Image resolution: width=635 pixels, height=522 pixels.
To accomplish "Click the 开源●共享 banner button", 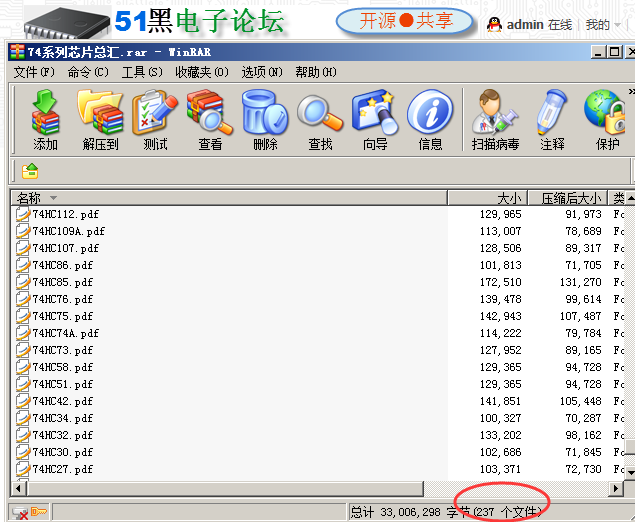I will (x=405, y=21).
